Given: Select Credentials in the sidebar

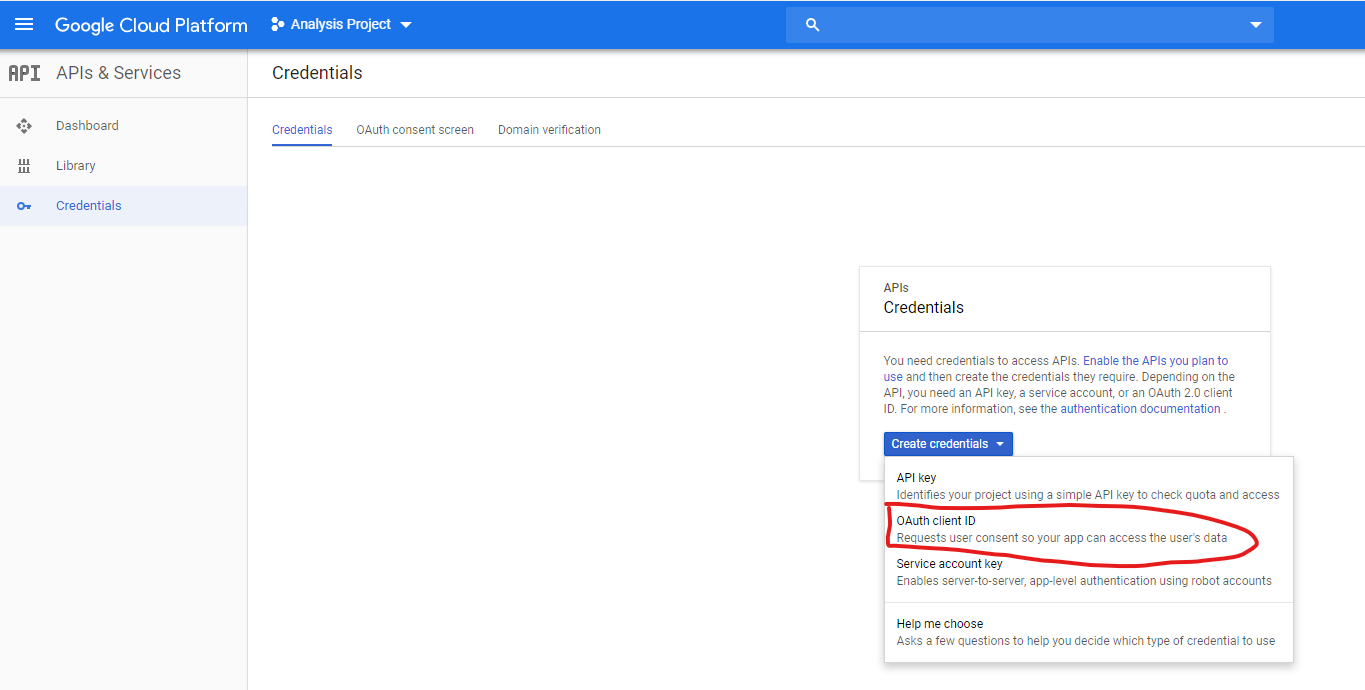Looking at the screenshot, I should 124,206.
